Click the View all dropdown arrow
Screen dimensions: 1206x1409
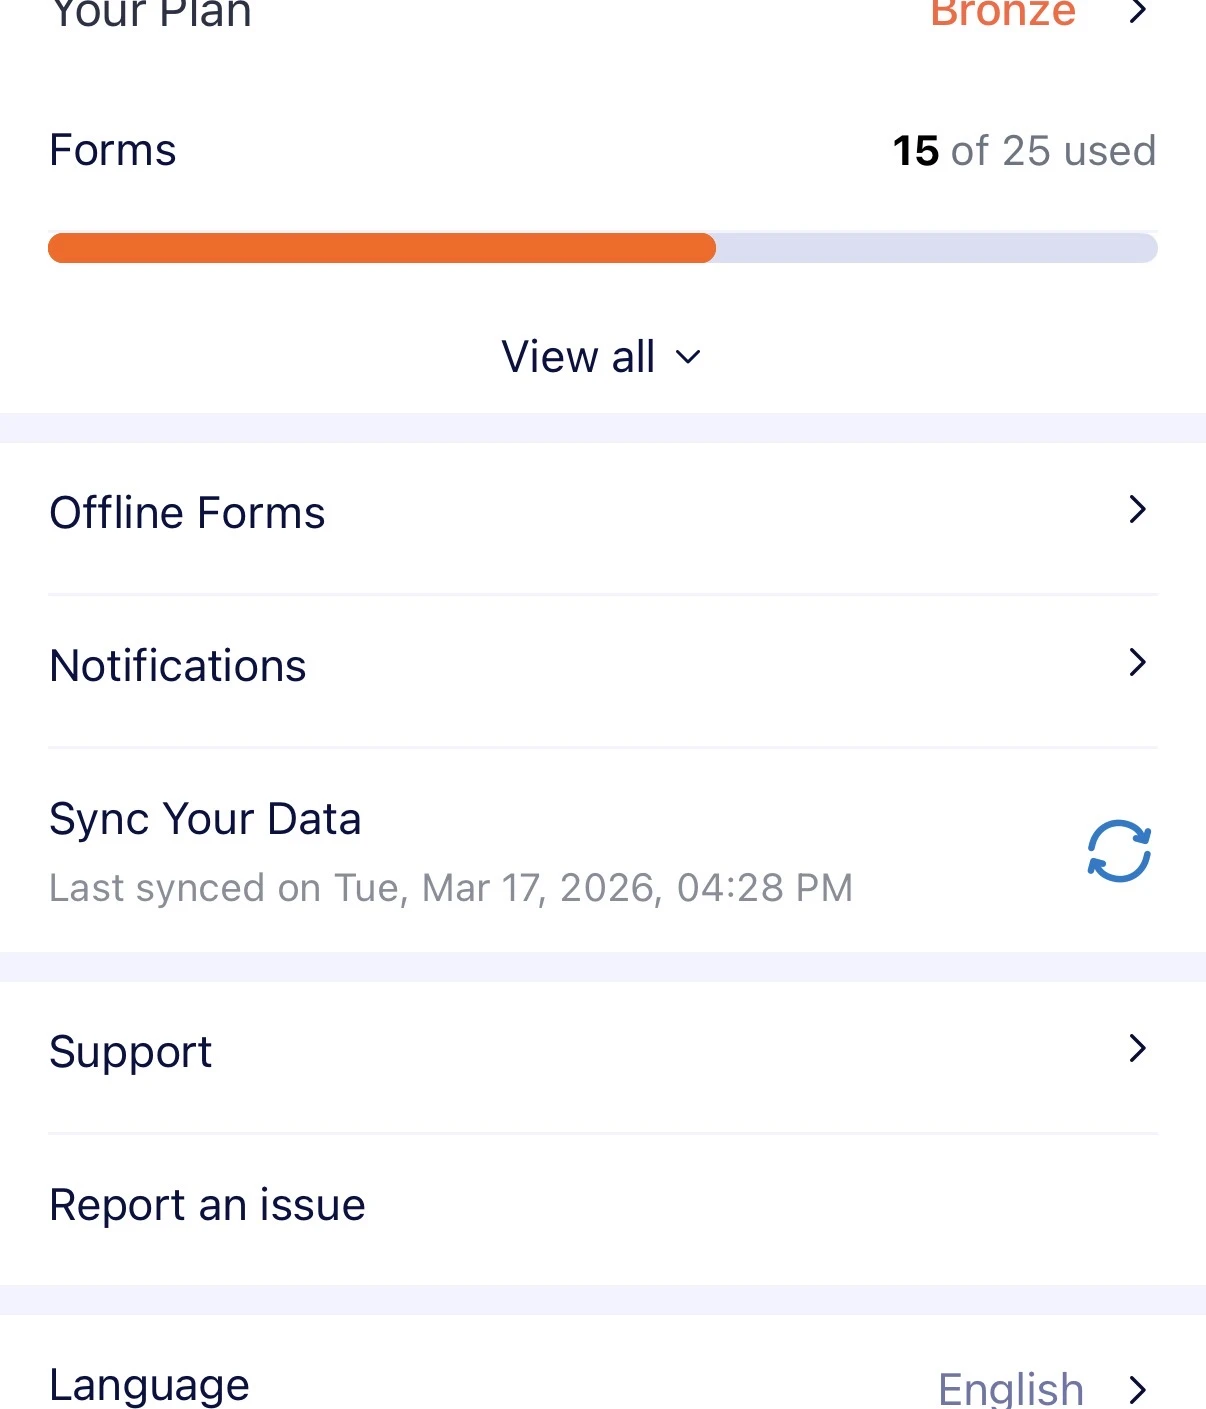[687, 357]
